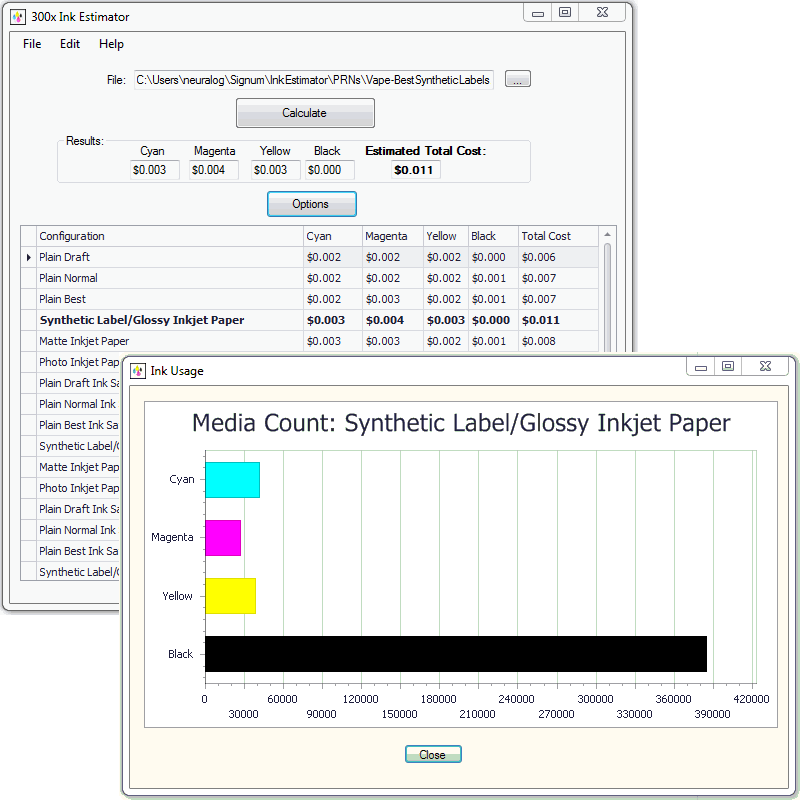
Task: Close the Ink Usage chart dialog
Action: click(432, 755)
